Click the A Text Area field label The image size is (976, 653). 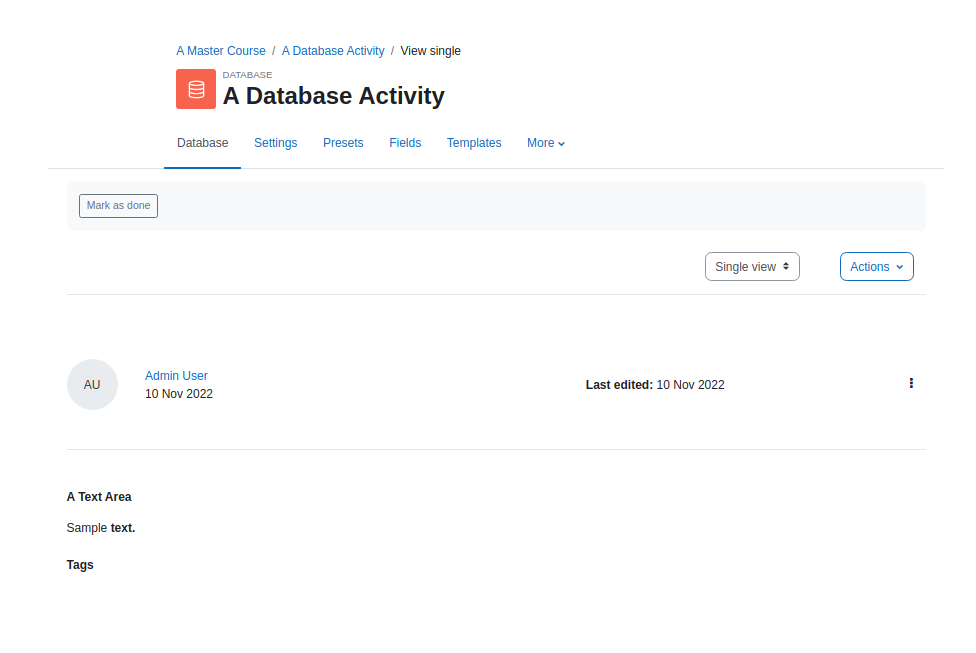99,497
